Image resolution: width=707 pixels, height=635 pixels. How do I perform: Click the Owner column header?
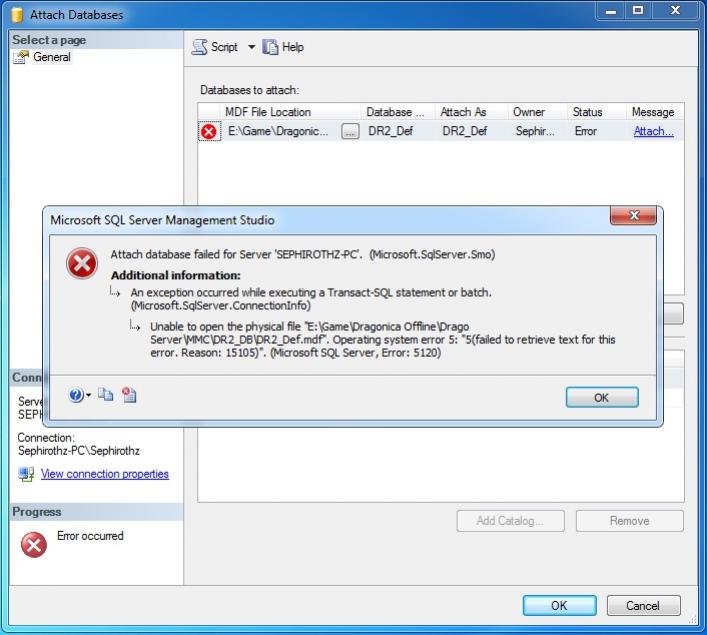tap(537, 112)
